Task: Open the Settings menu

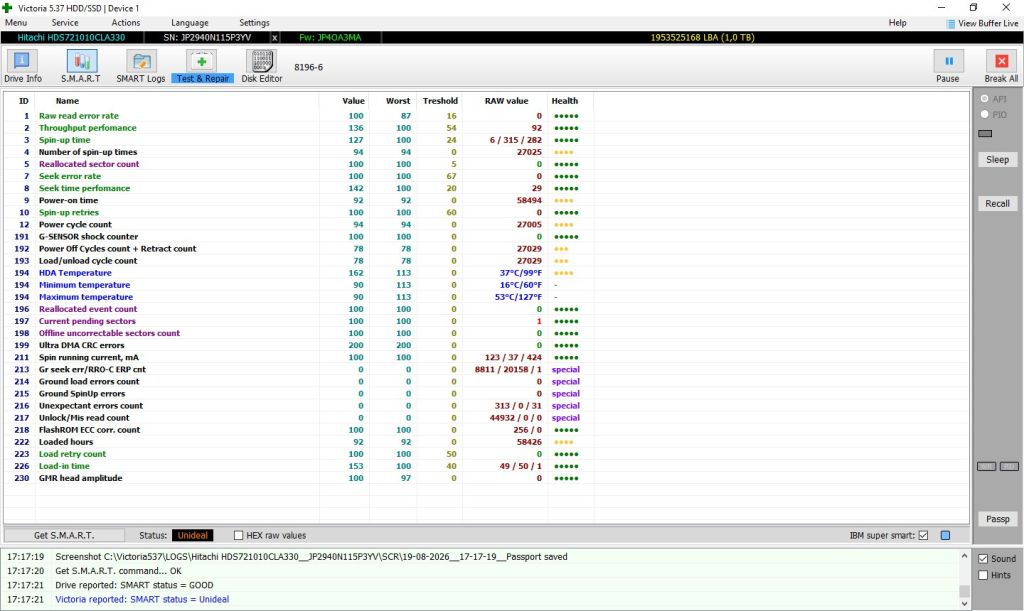Action: tap(254, 23)
